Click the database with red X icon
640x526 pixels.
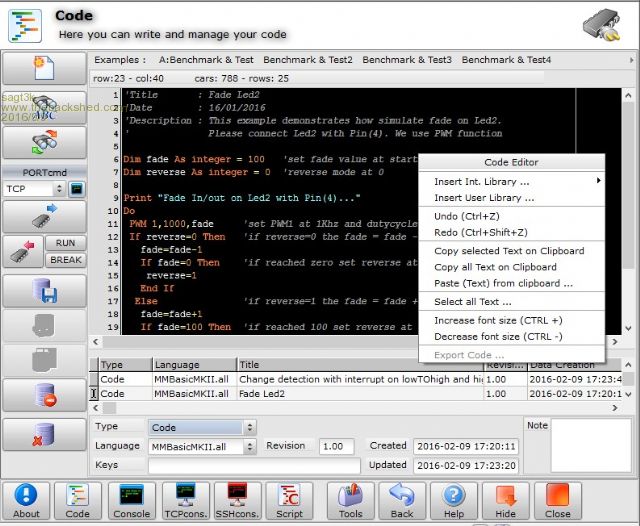44,434
